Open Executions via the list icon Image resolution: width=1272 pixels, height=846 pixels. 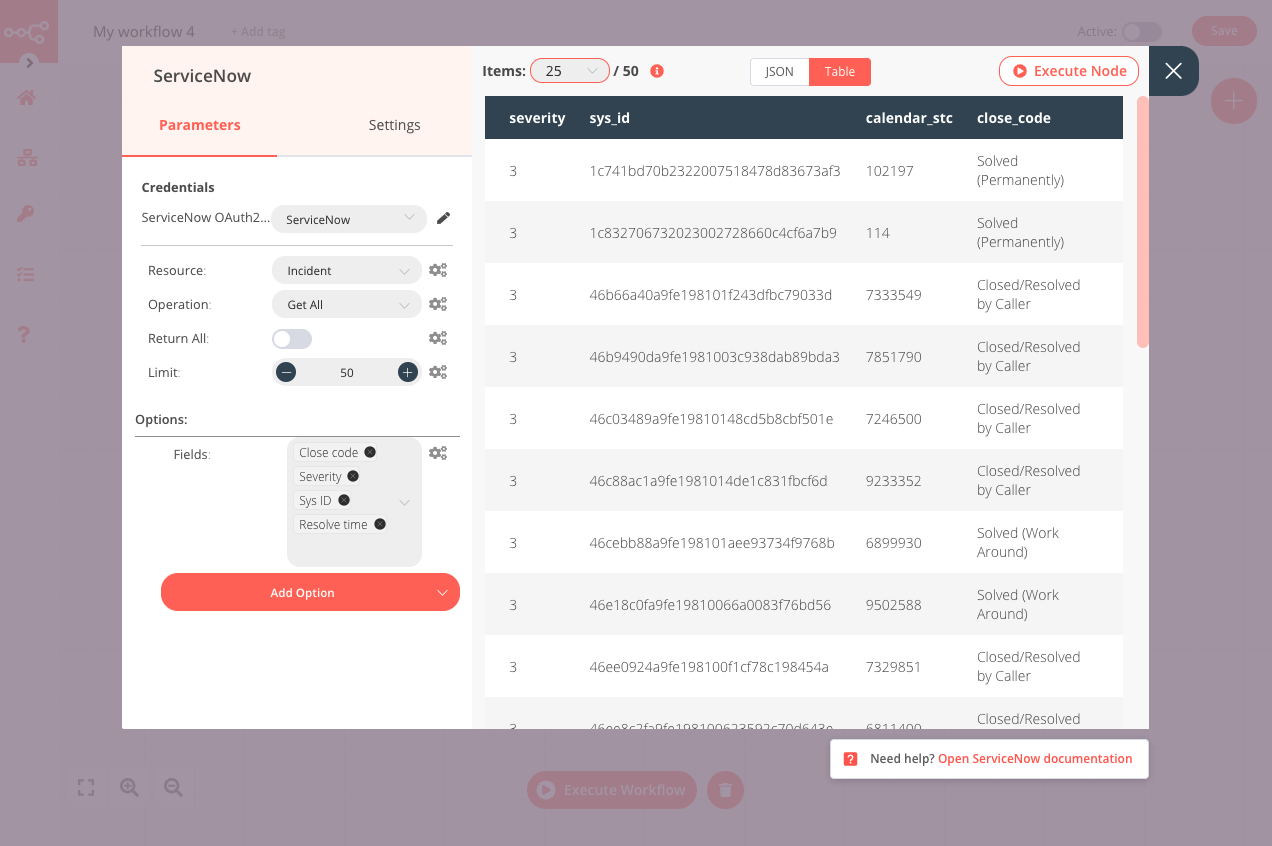25,274
